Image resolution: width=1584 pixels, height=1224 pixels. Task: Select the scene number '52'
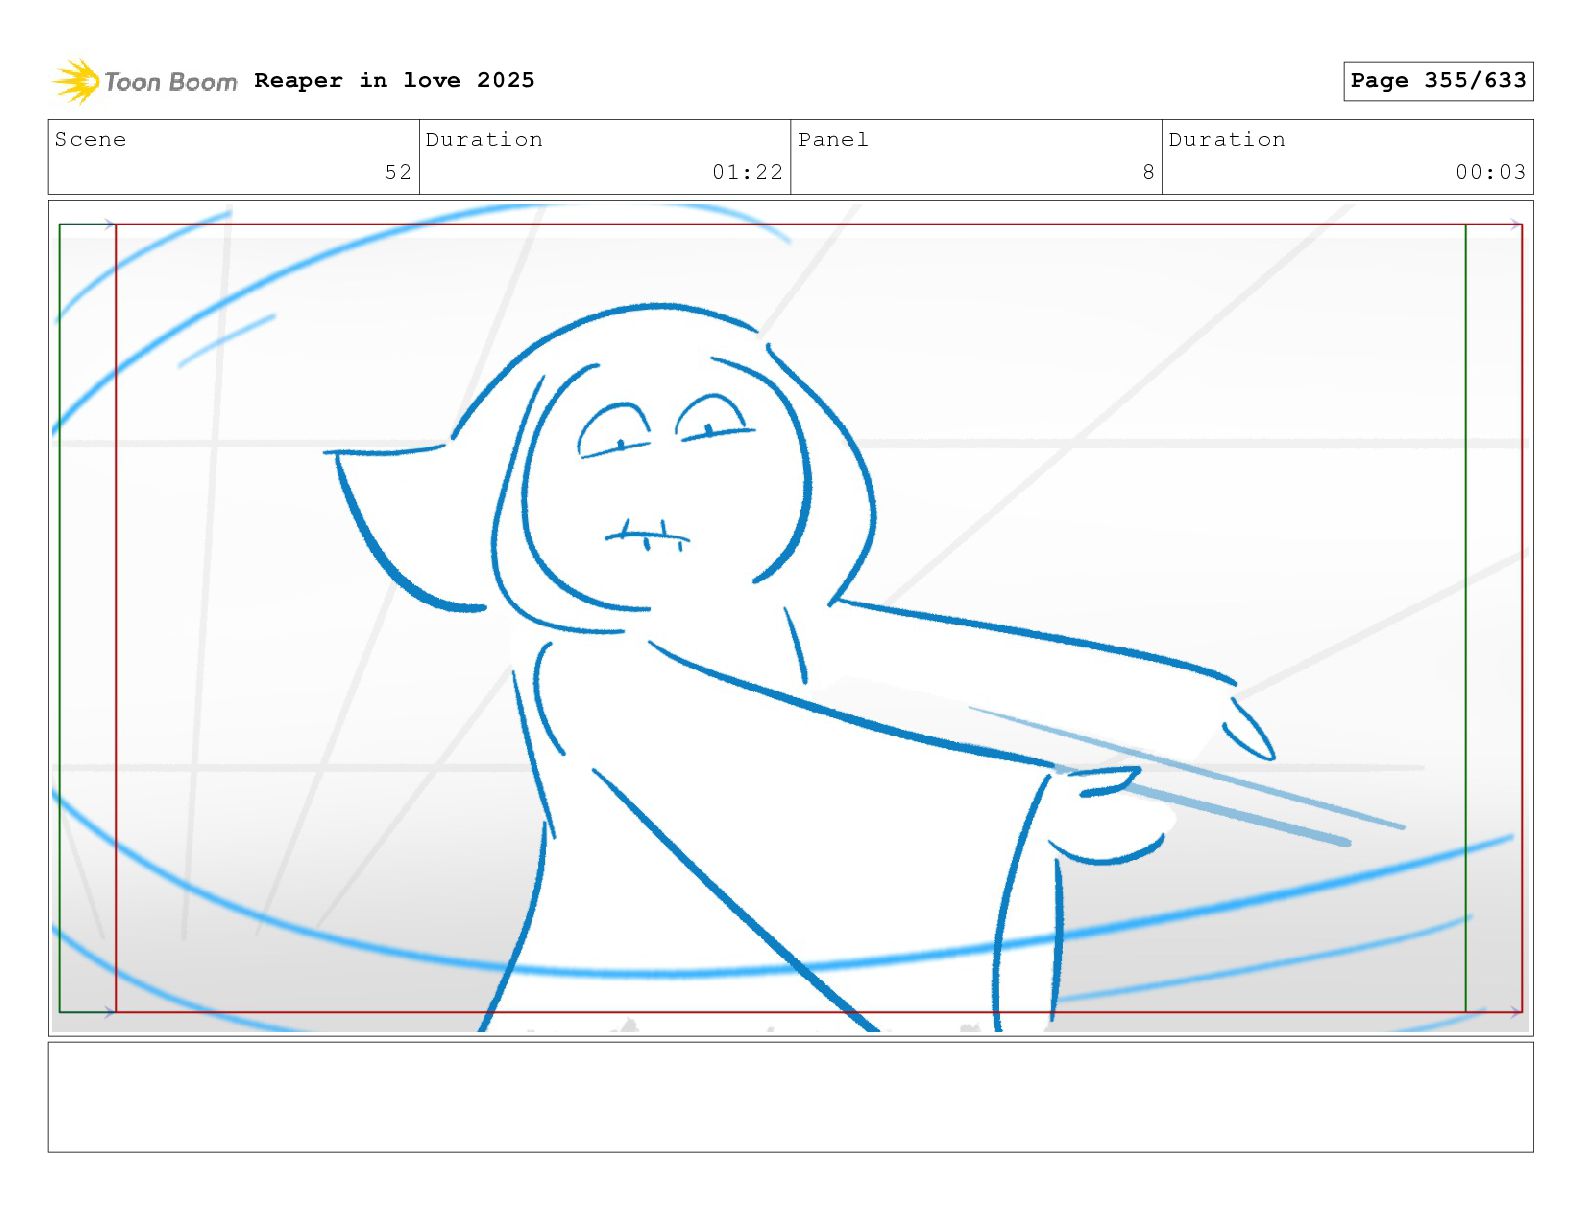pos(398,172)
